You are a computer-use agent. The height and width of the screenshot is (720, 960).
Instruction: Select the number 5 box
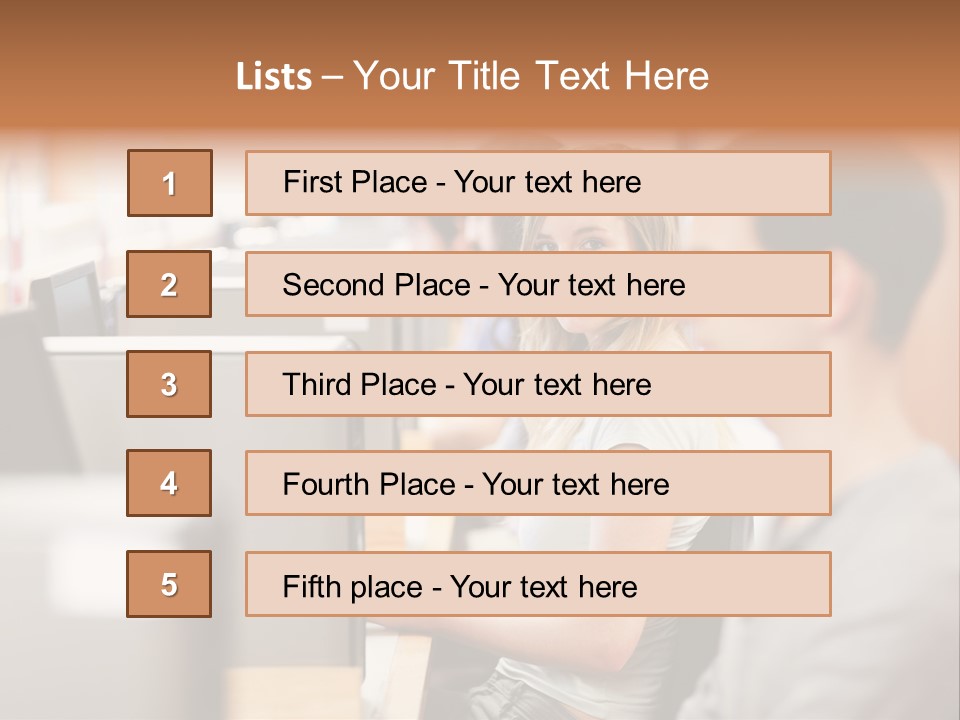coord(169,584)
